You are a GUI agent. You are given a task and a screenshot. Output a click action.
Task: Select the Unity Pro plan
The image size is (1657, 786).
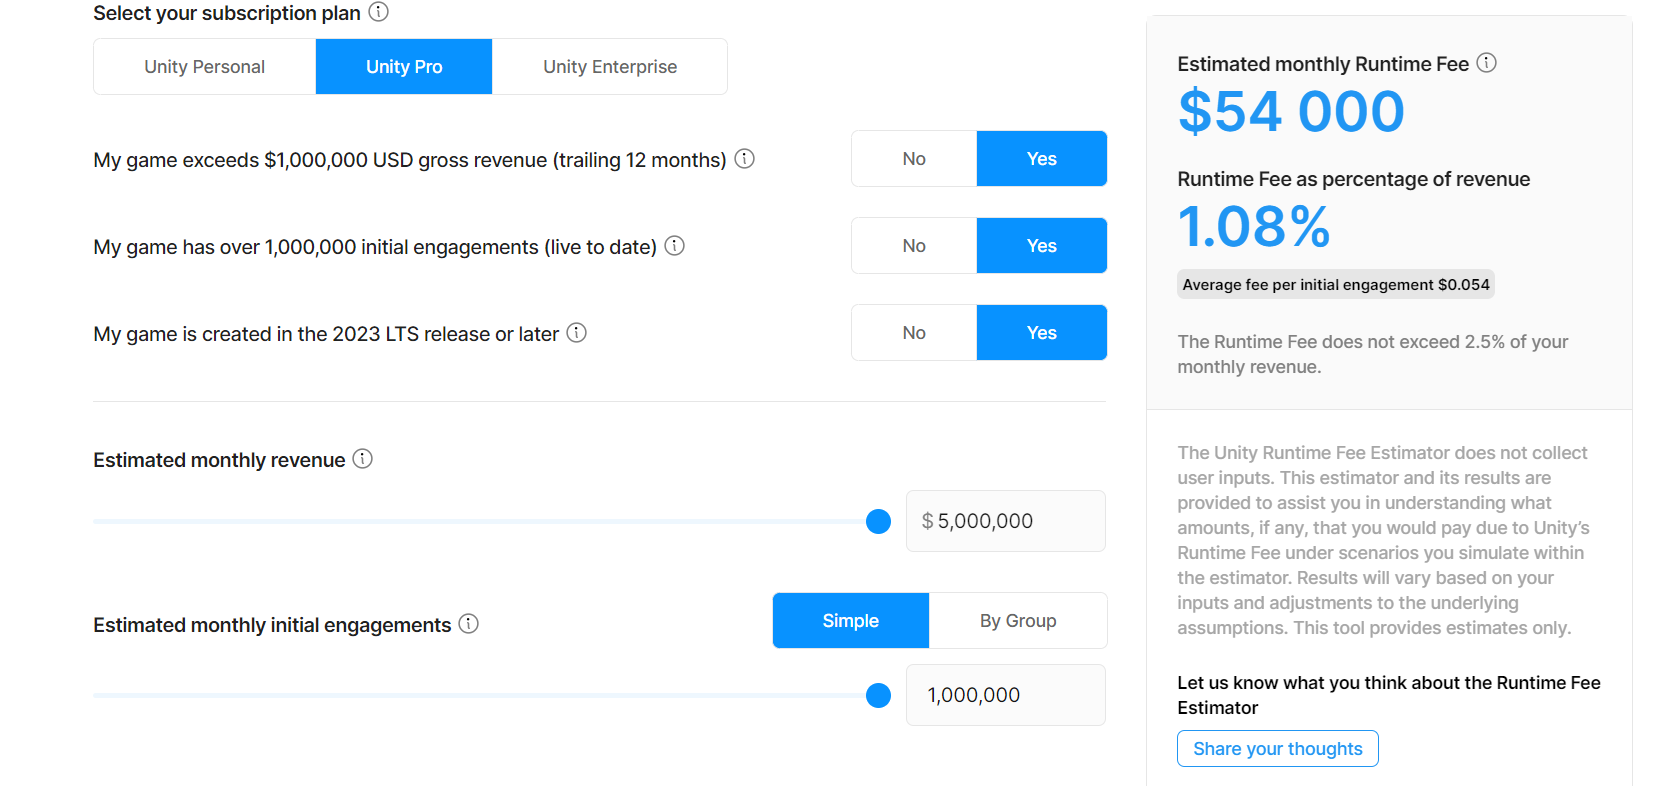pos(404,67)
